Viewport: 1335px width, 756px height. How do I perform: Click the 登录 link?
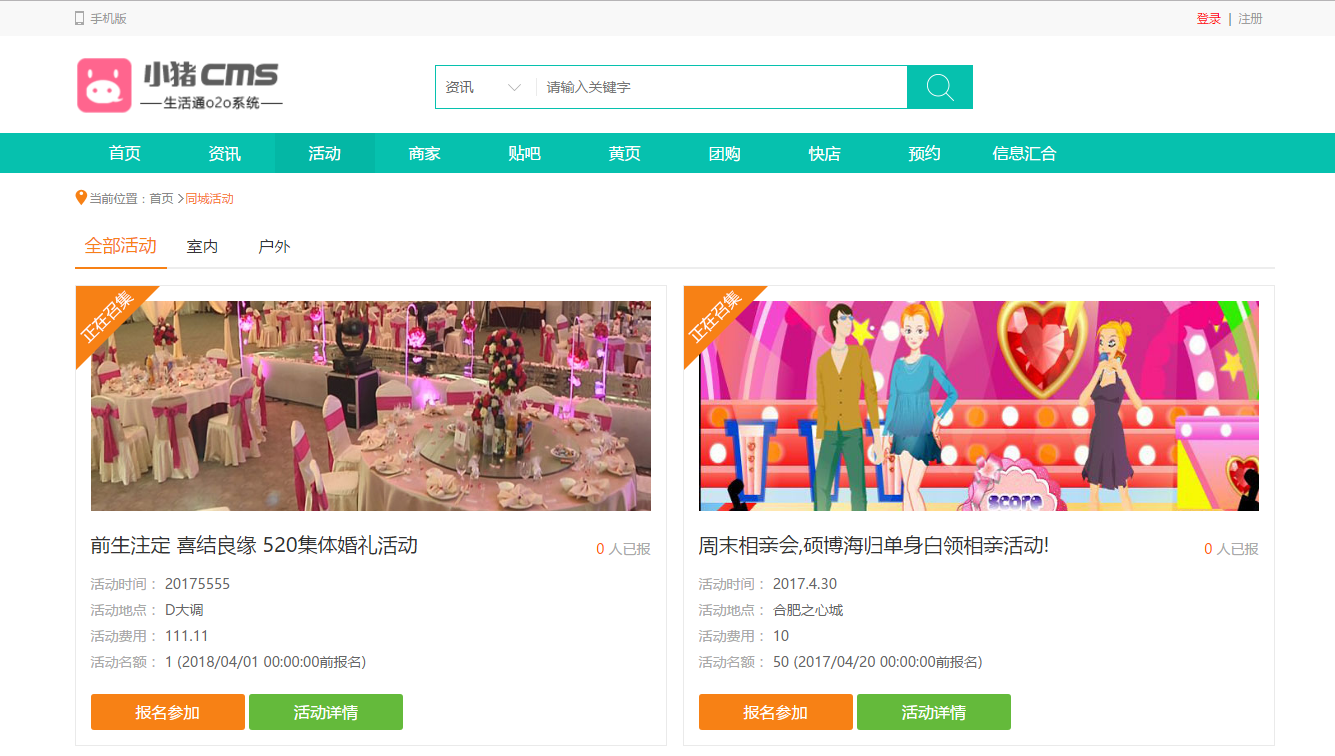(x=1208, y=18)
